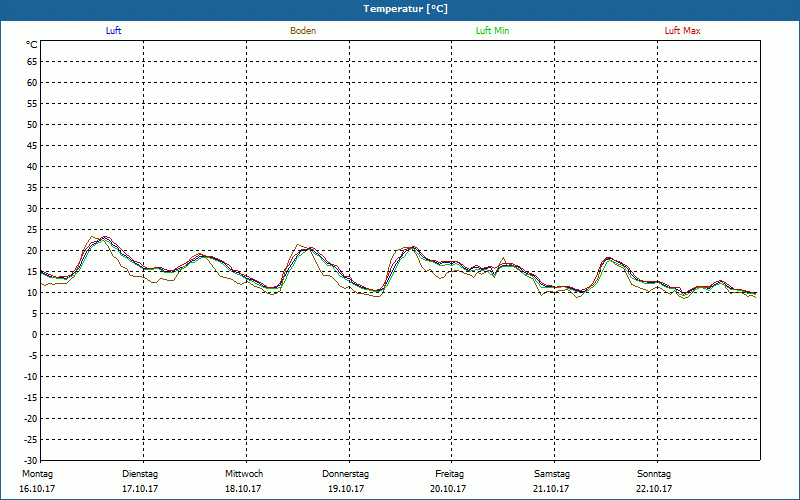Click the 25 y-axis value

click(32, 230)
